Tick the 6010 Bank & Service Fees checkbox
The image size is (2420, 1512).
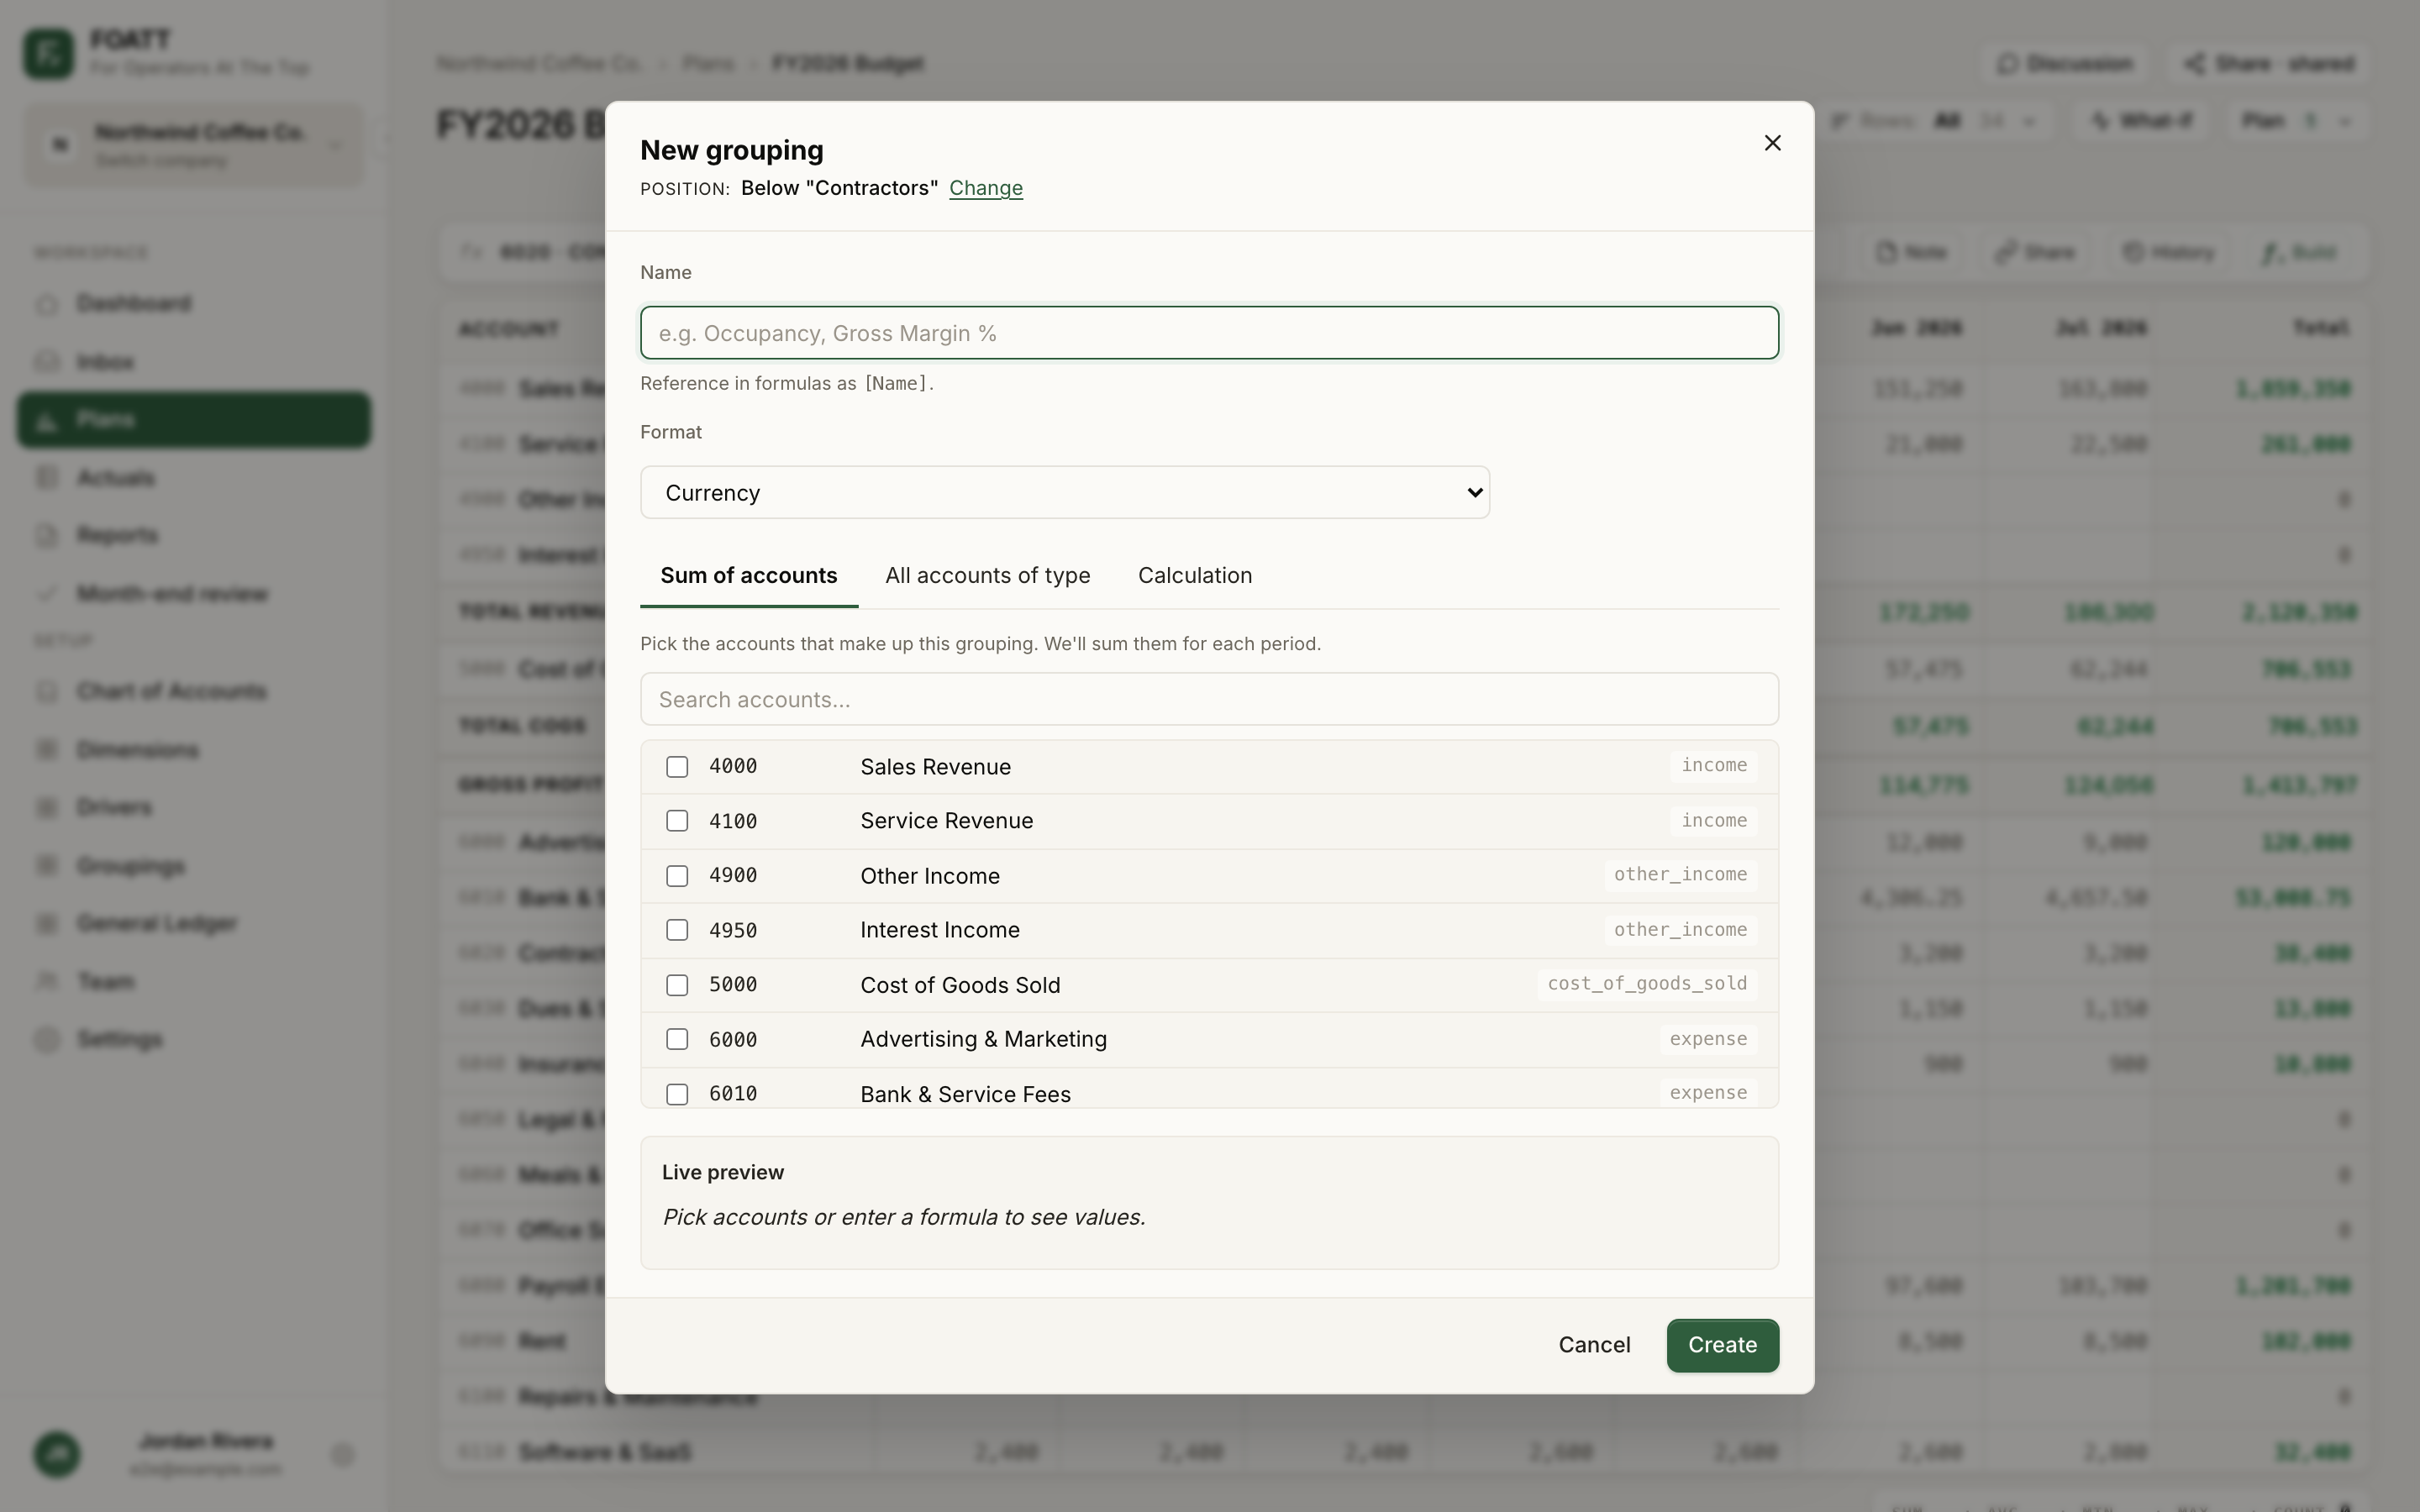[677, 1094]
